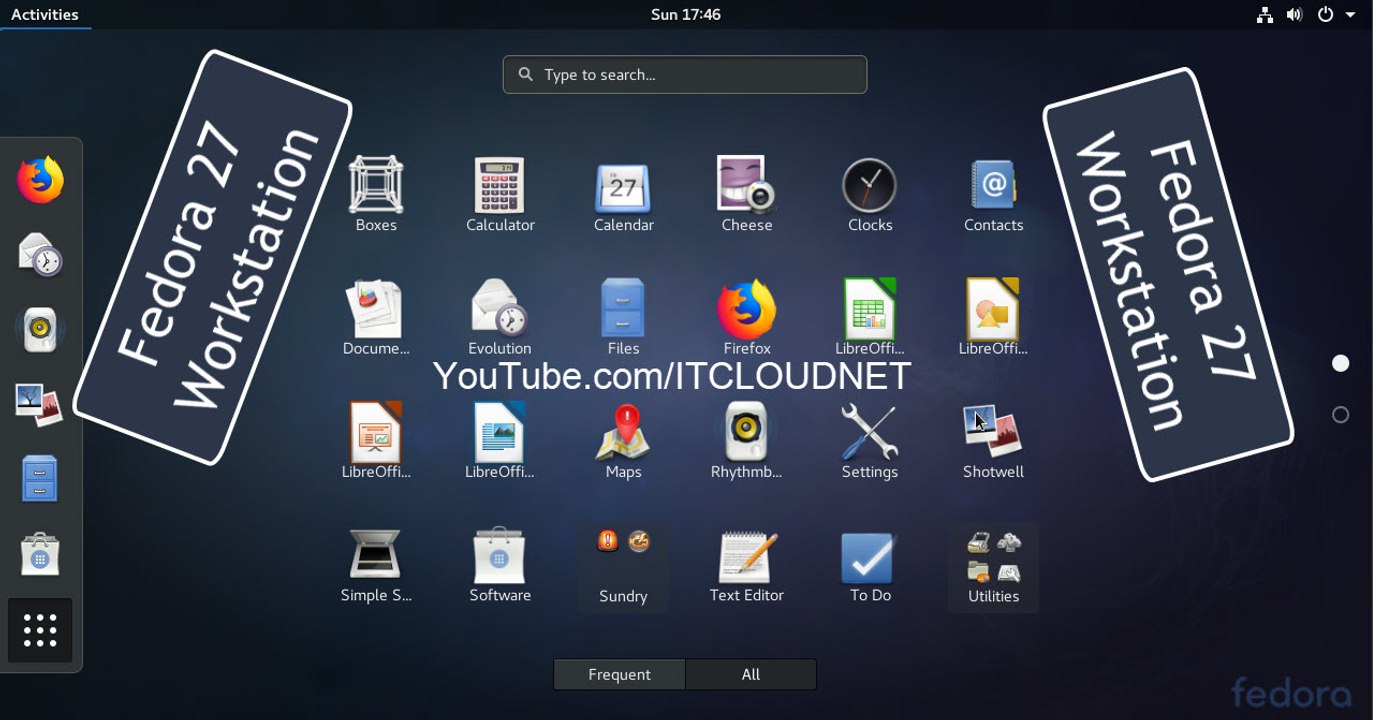Click the Files cabinet icon in the dash
Image resolution: width=1373 pixels, height=720 pixels.
40,480
